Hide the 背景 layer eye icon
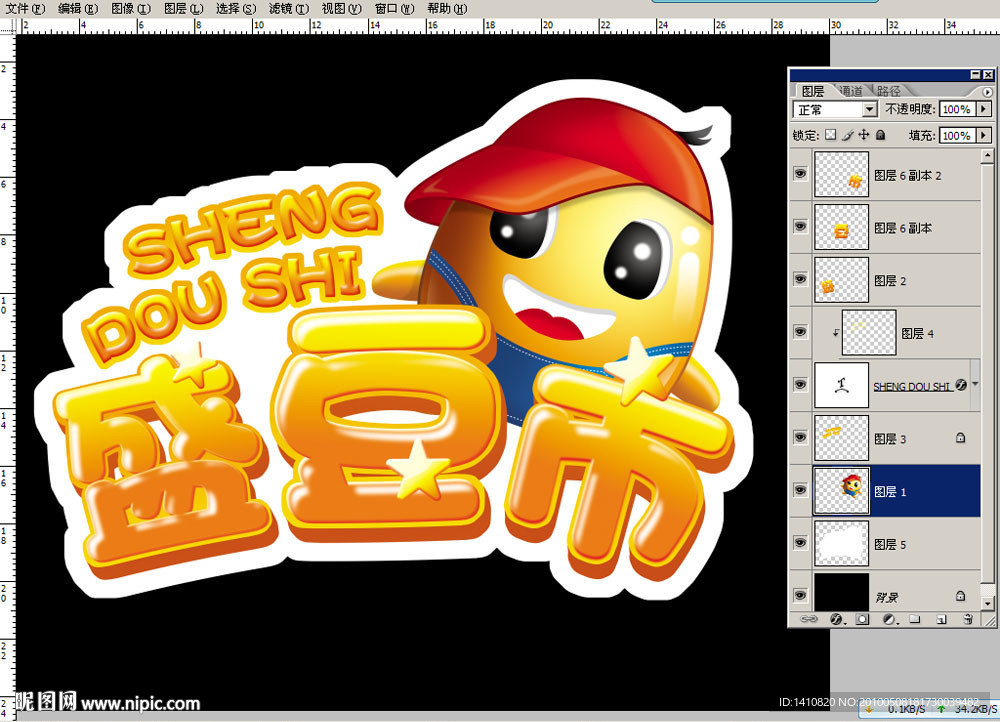 (x=800, y=596)
